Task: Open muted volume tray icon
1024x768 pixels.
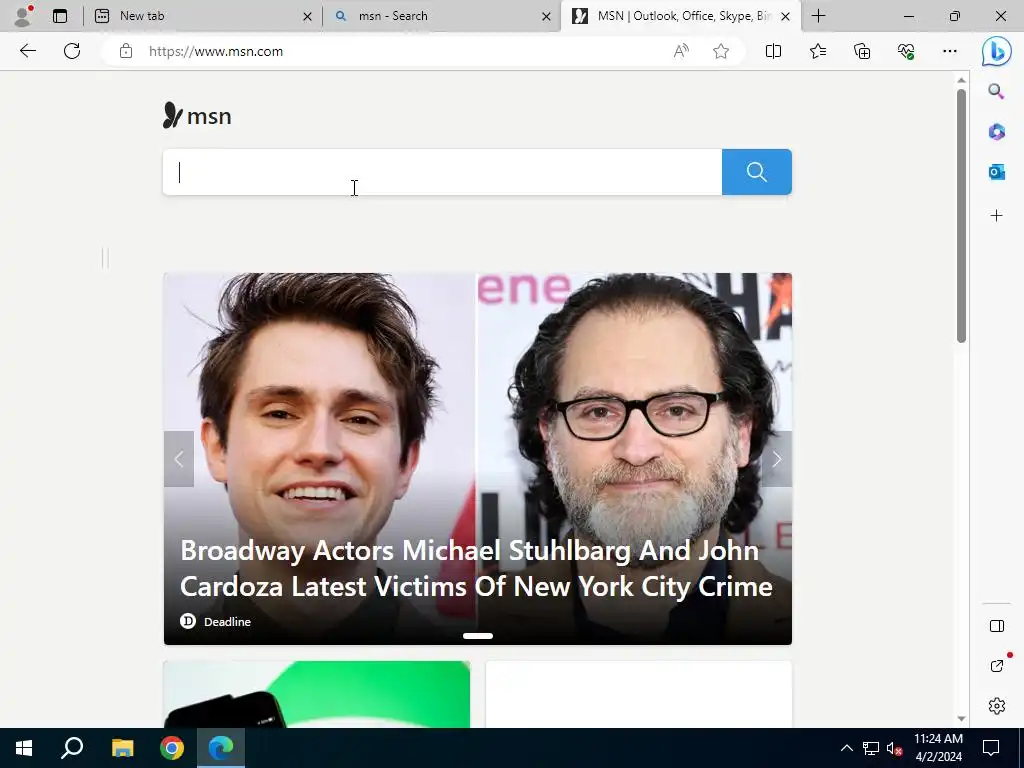Action: pos(894,748)
